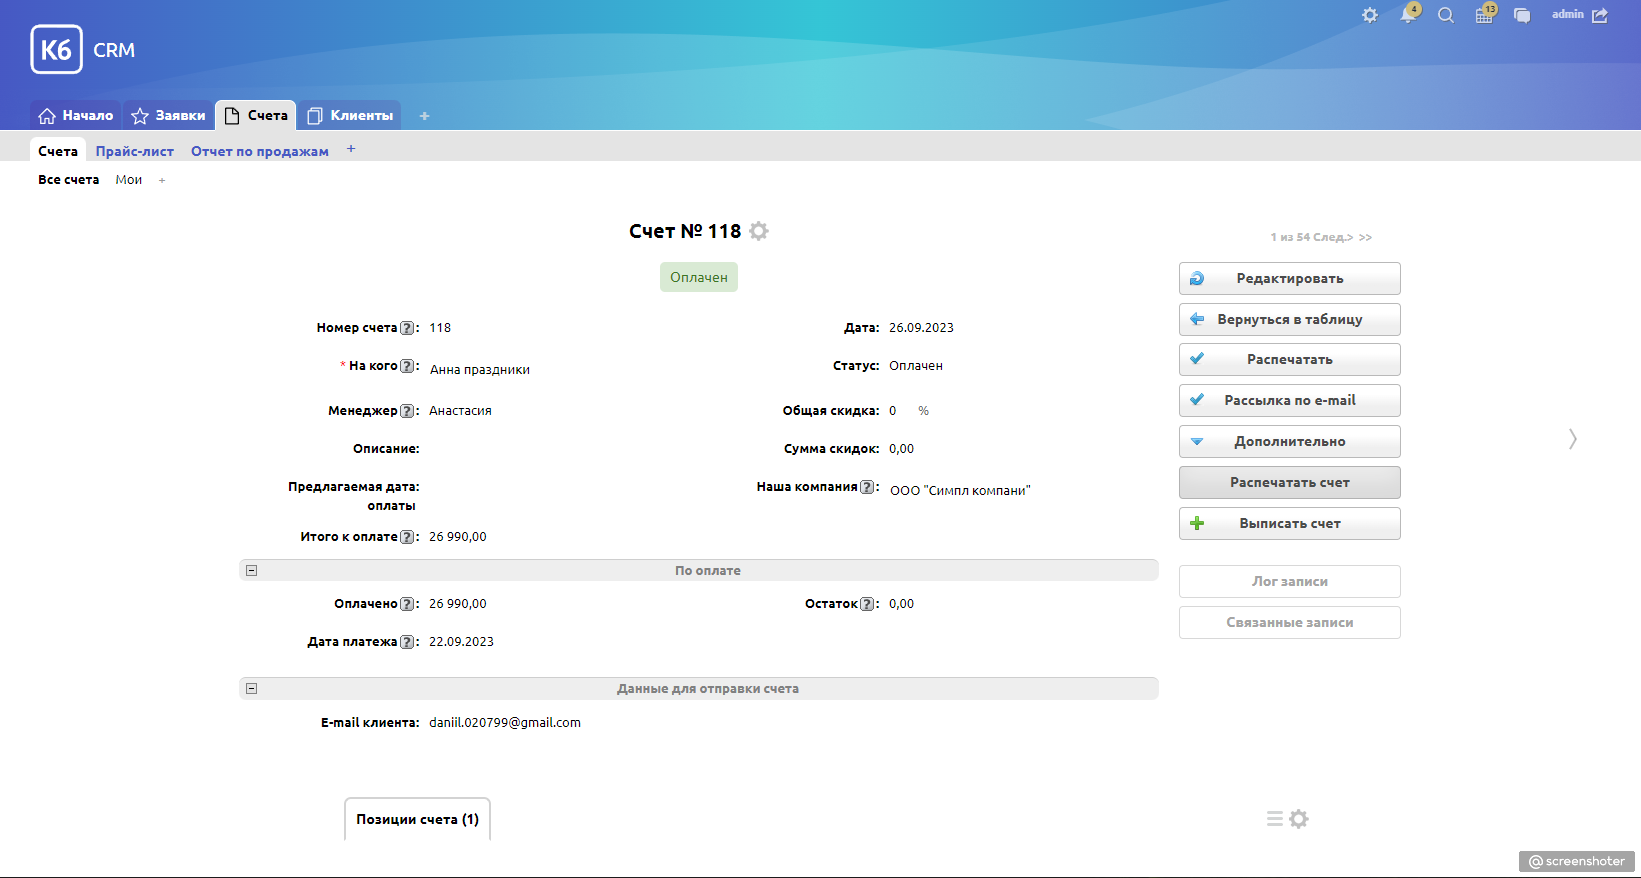The image size is (1641, 878).
Task: Open the calendar icon with badge
Action: [1485, 14]
